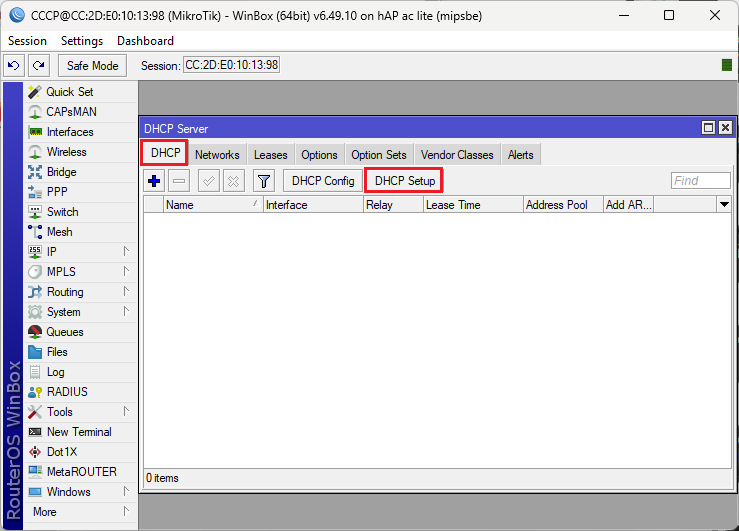
Task: Sort by the Interface column header
Action: (x=313, y=205)
